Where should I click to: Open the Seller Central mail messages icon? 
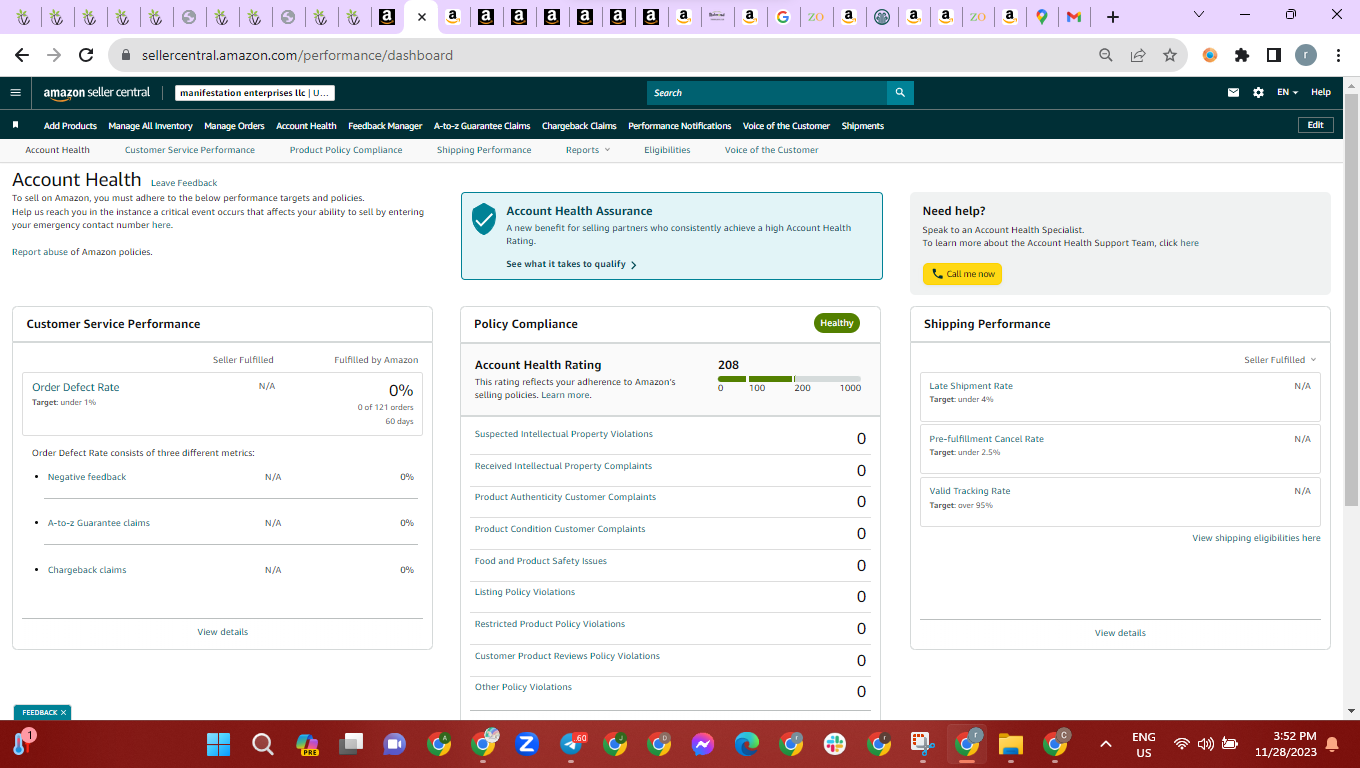click(1233, 93)
